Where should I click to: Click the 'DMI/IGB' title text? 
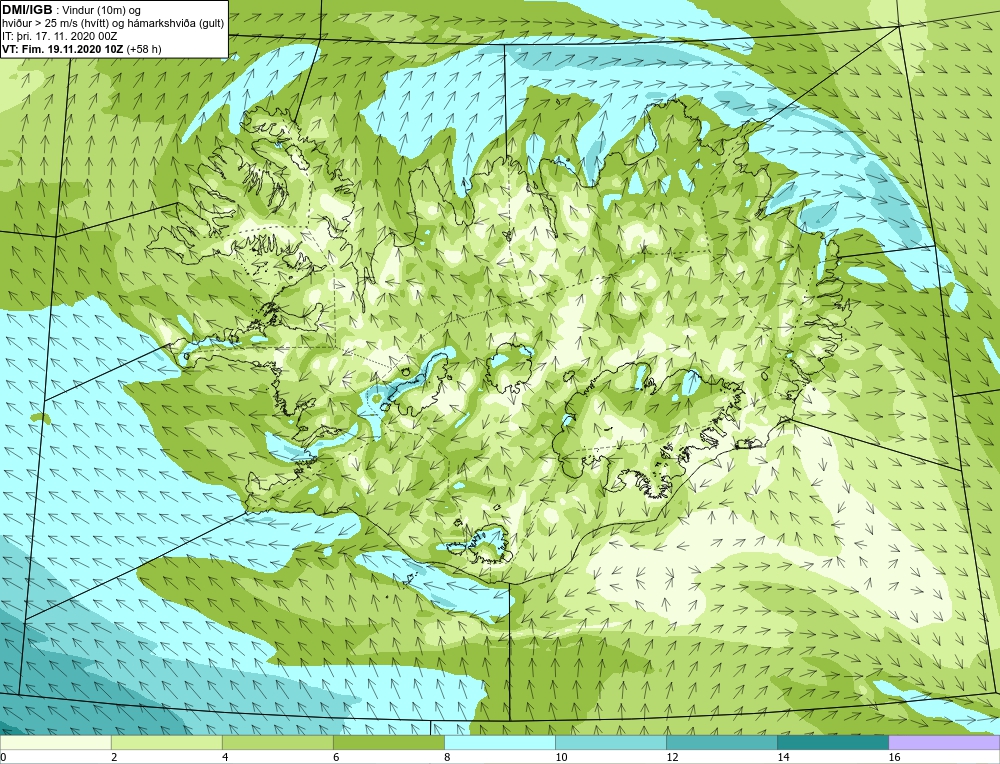click(x=27, y=10)
